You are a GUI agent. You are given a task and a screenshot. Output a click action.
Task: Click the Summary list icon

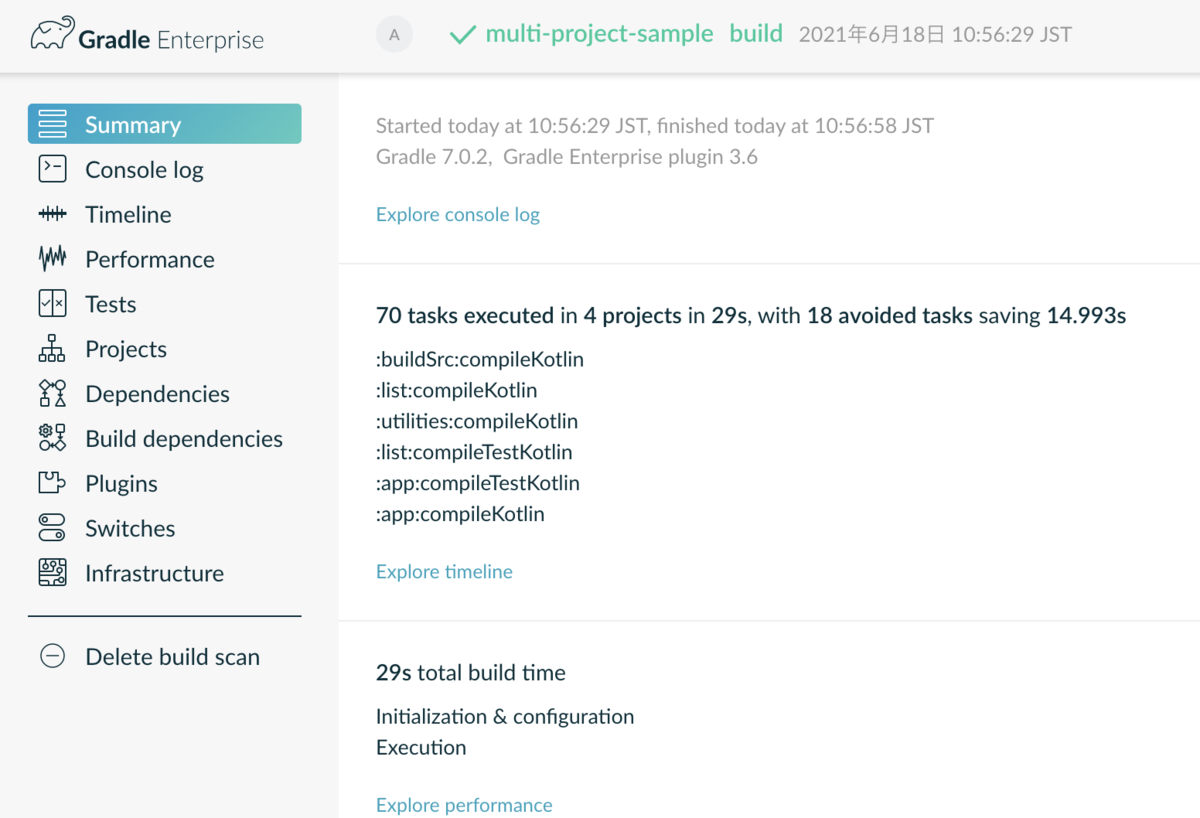pos(52,124)
